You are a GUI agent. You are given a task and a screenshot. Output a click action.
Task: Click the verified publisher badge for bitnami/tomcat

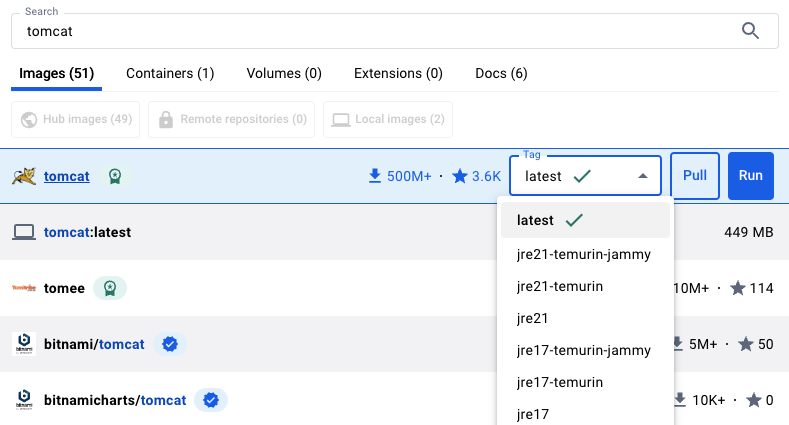[x=170, y=344]
